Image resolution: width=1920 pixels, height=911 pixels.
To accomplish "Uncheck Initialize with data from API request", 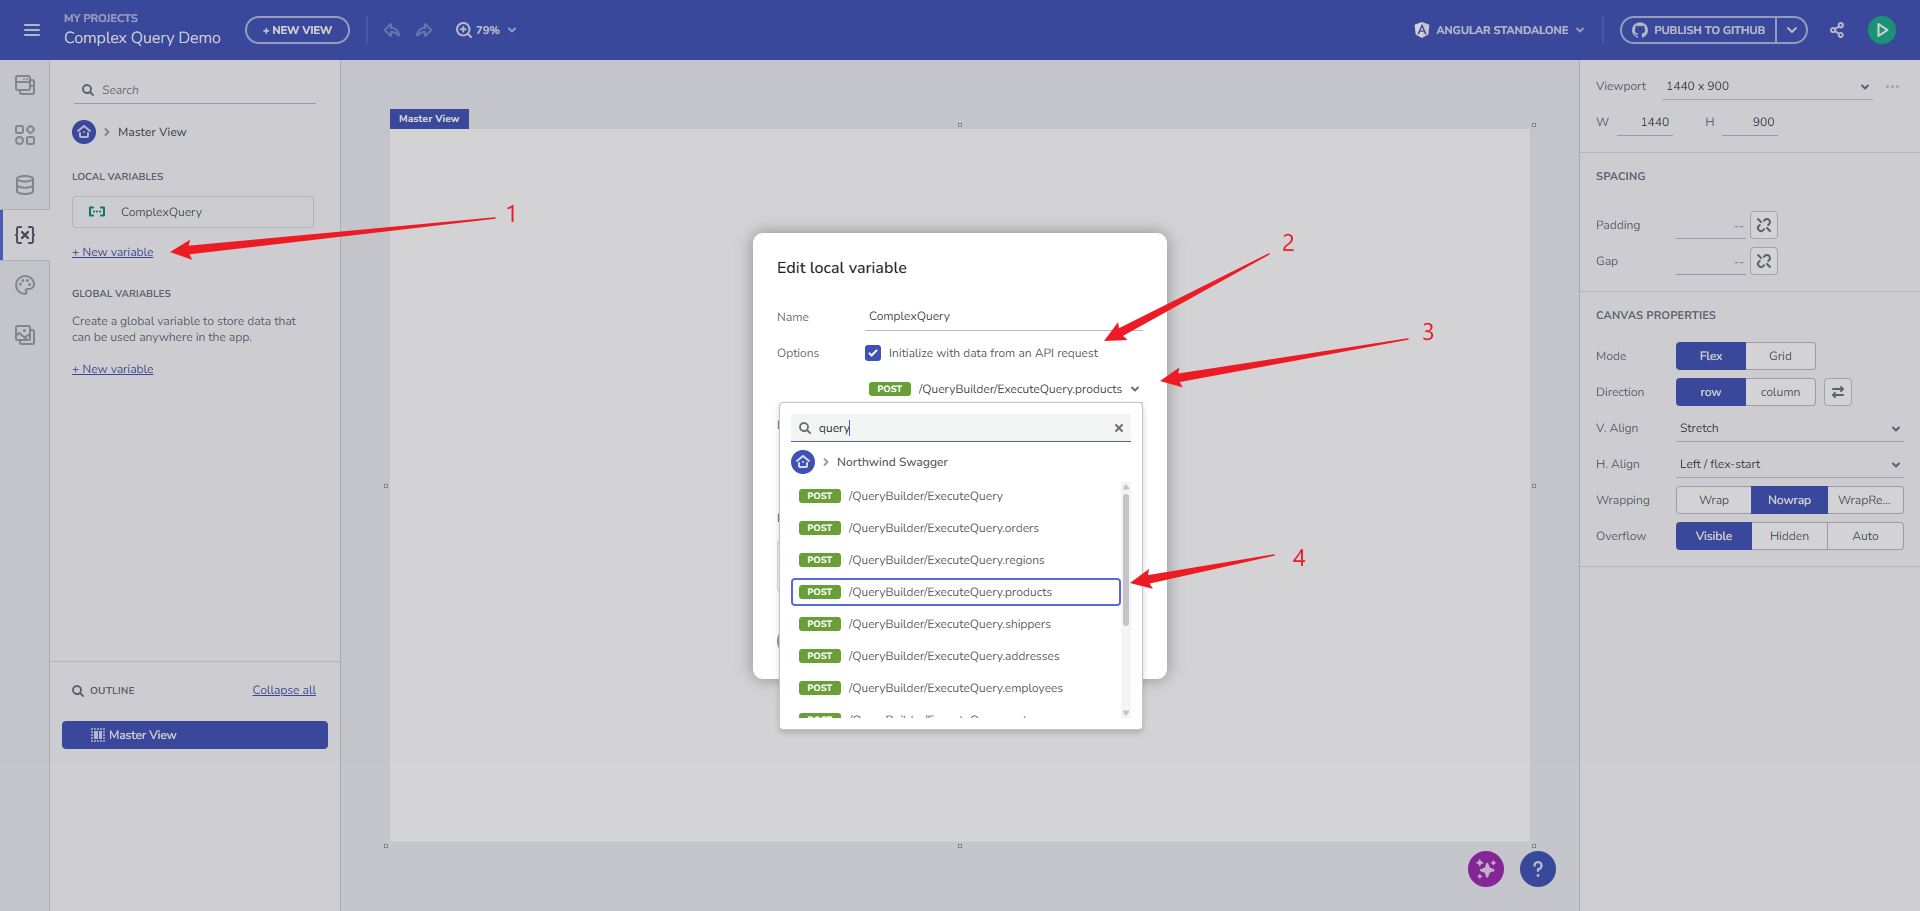I will click(x=873, y=353).
